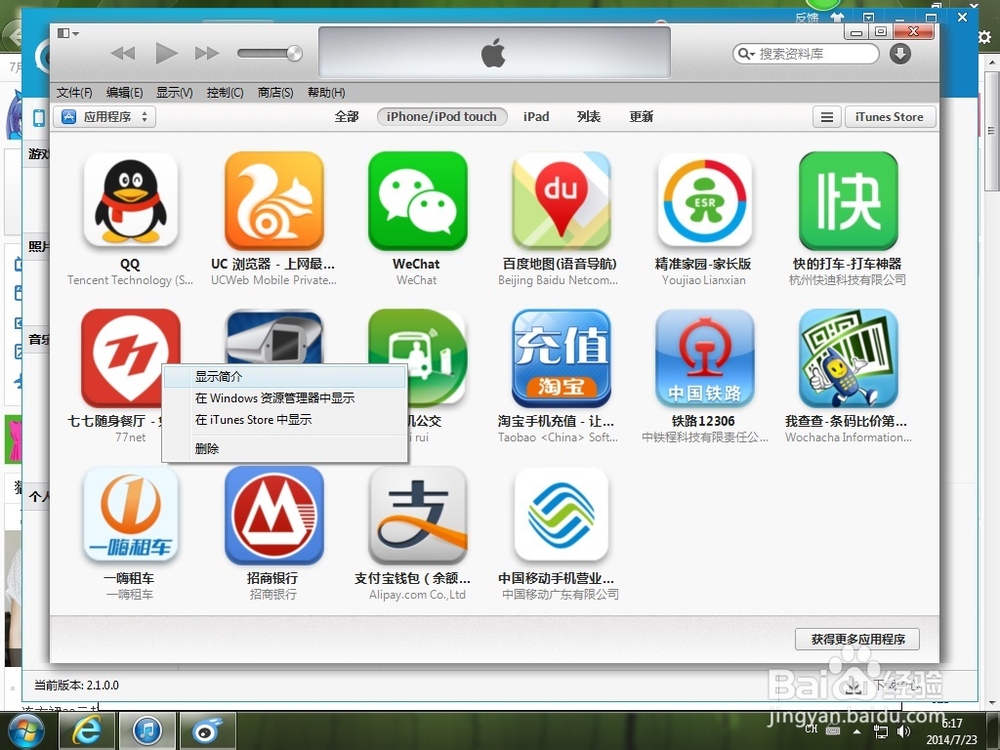1000x750 pixels.
Task: Open iTunes from the Windows taskbar
Action: pos(146,731)
